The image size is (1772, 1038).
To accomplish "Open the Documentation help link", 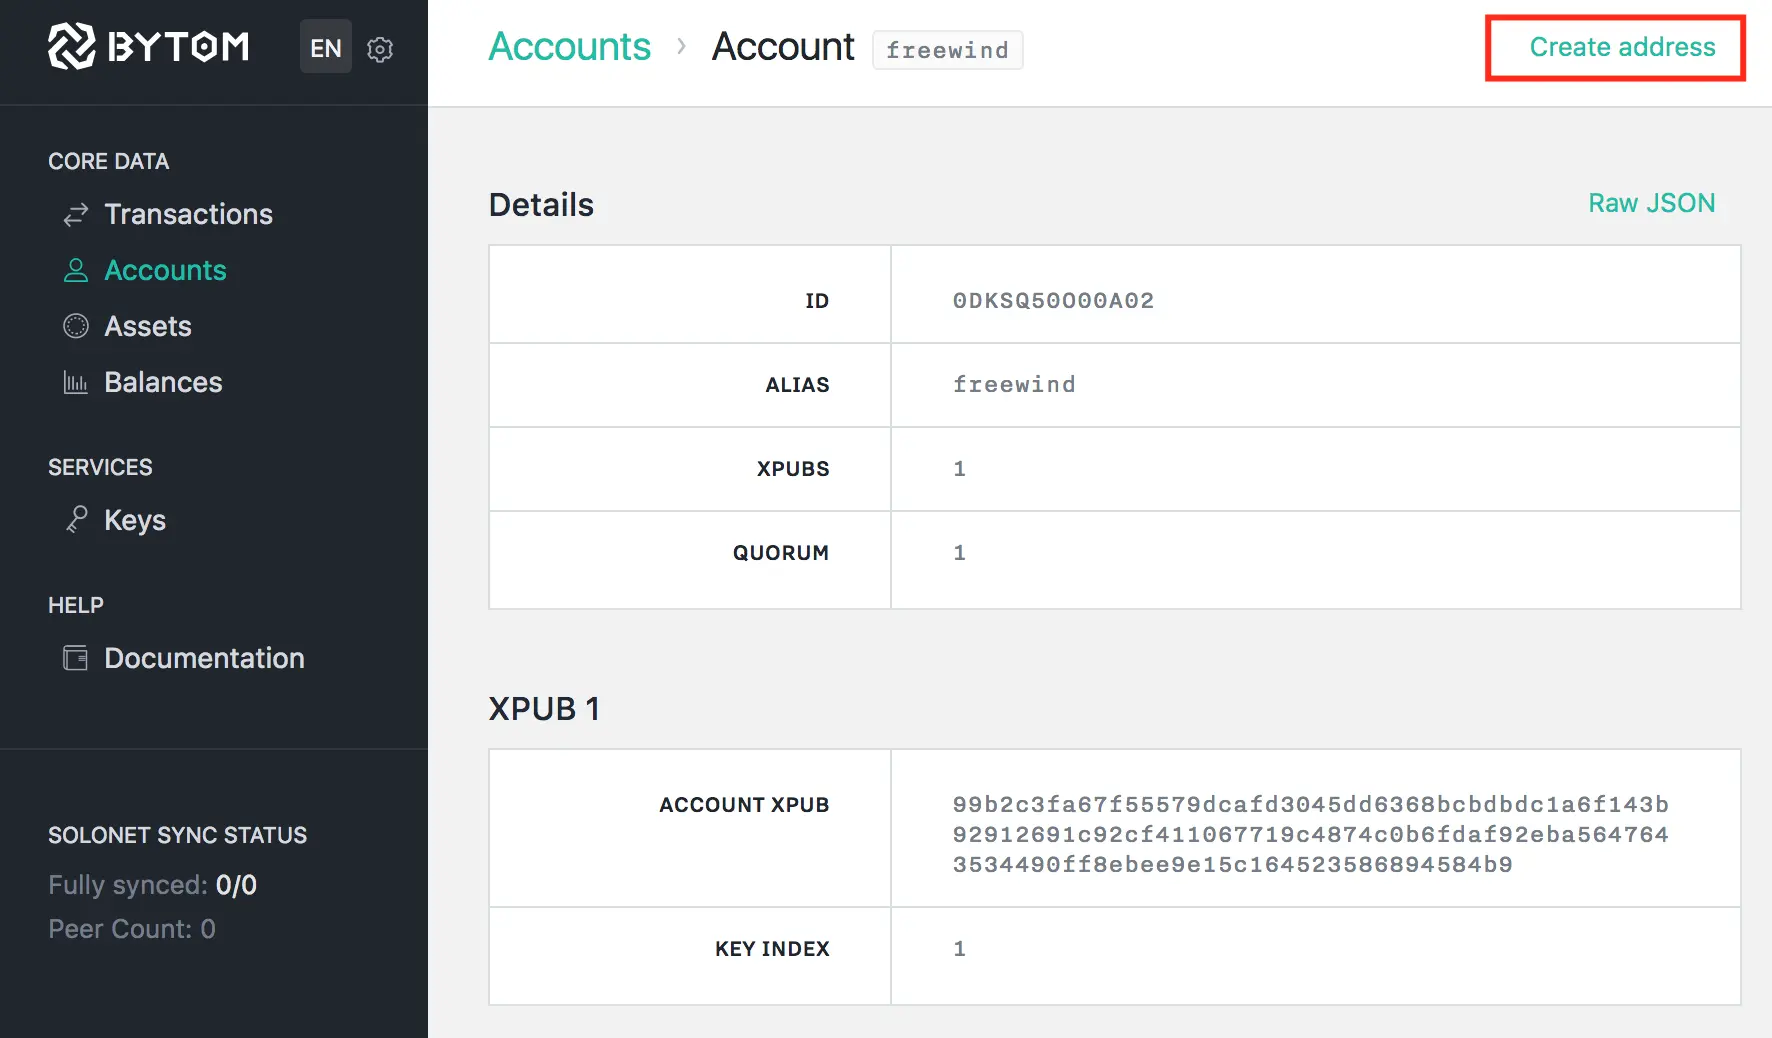I will click(204, 658).
